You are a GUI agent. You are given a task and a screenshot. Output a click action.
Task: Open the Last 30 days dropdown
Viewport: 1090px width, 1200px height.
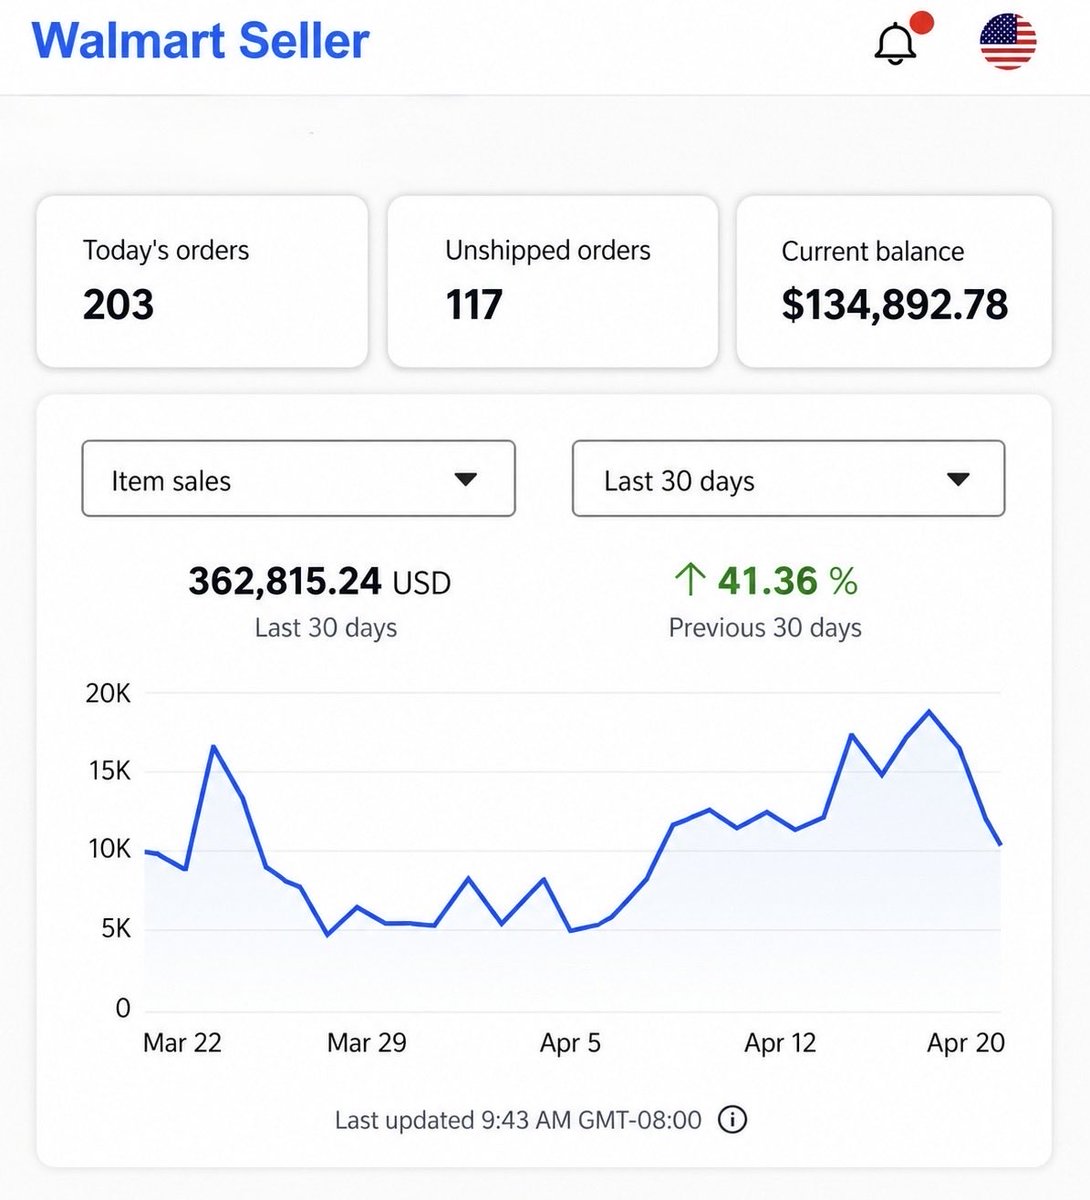point(788,479)
